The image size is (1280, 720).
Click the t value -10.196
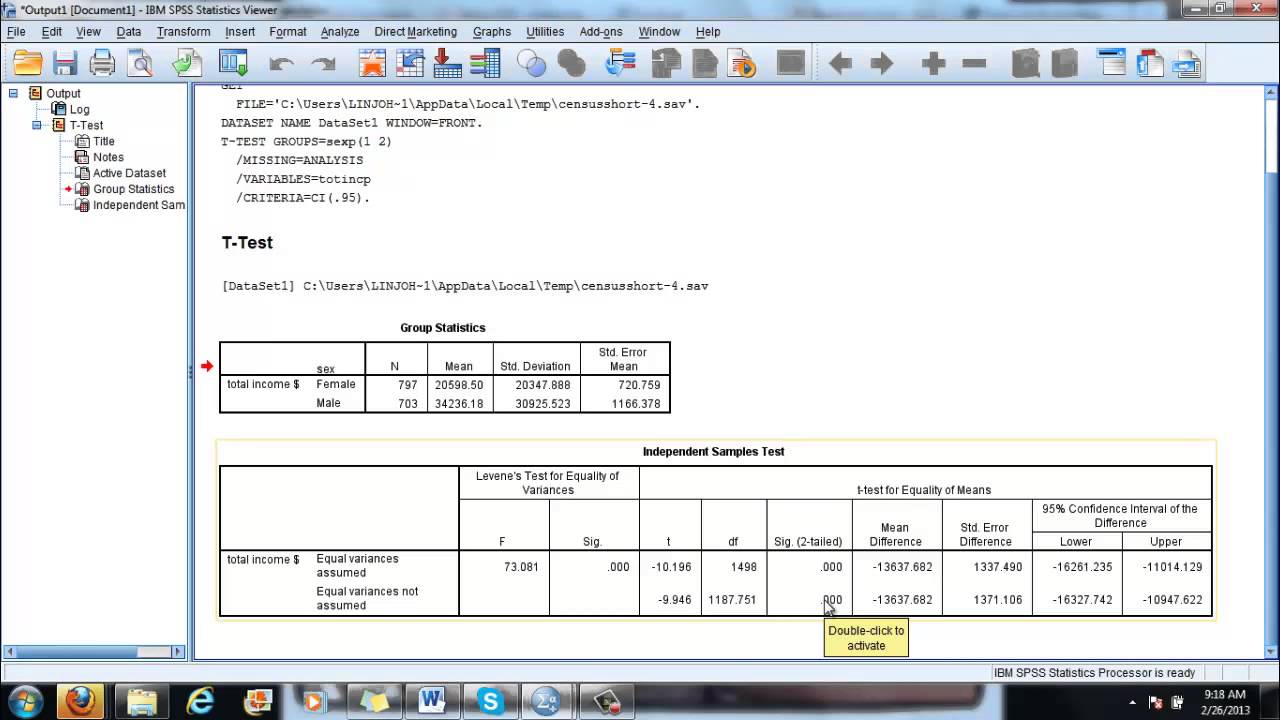click(x=671, y=567)
